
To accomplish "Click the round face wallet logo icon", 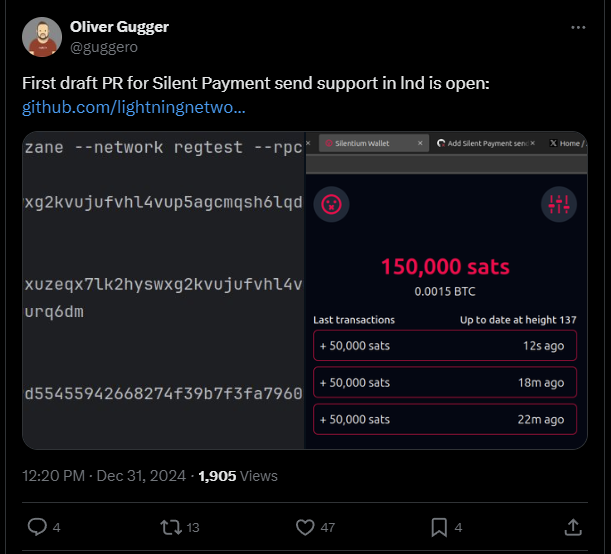I will coord(330,204).
